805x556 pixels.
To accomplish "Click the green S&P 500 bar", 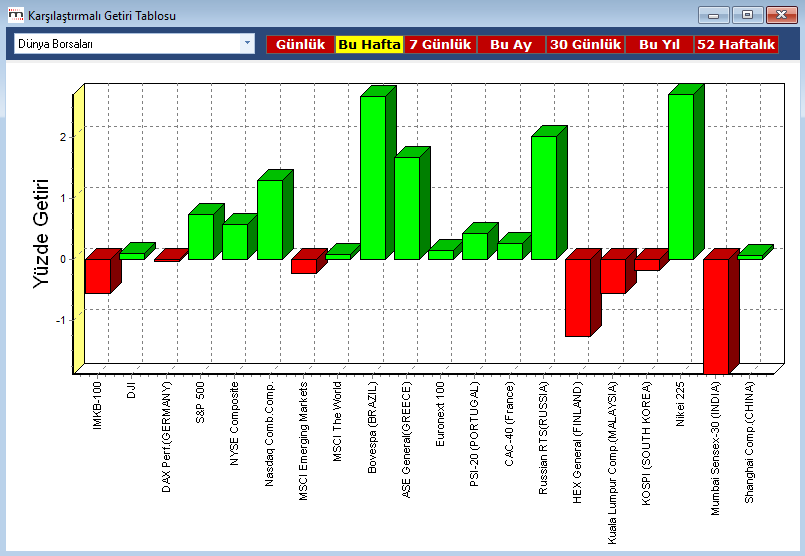I will pyautogui.click(x=201, y=237).
